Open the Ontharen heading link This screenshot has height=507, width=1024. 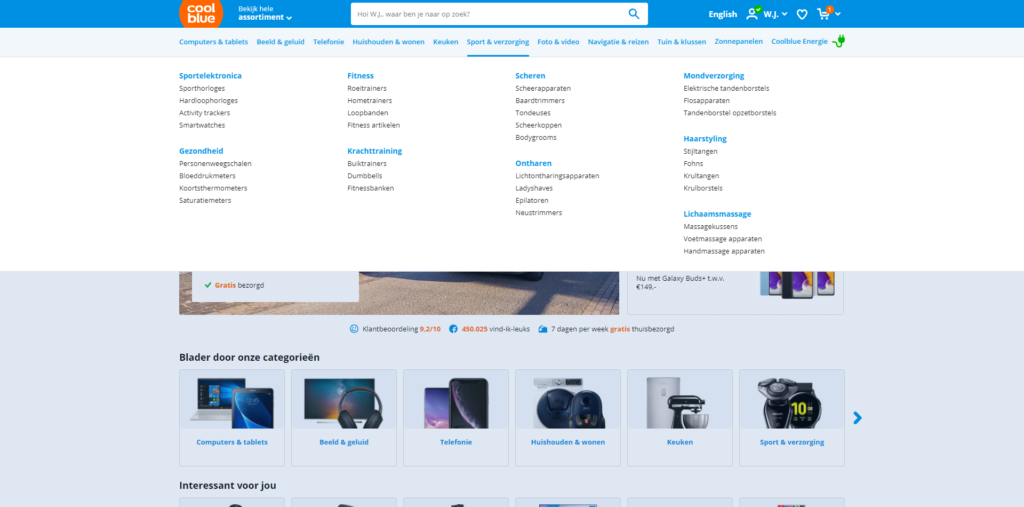[534, 163]
